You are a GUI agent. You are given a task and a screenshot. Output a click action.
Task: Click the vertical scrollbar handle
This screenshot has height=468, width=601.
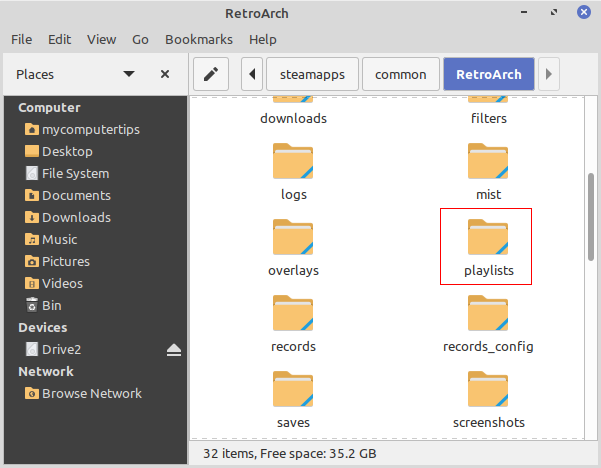pos(591,217)
